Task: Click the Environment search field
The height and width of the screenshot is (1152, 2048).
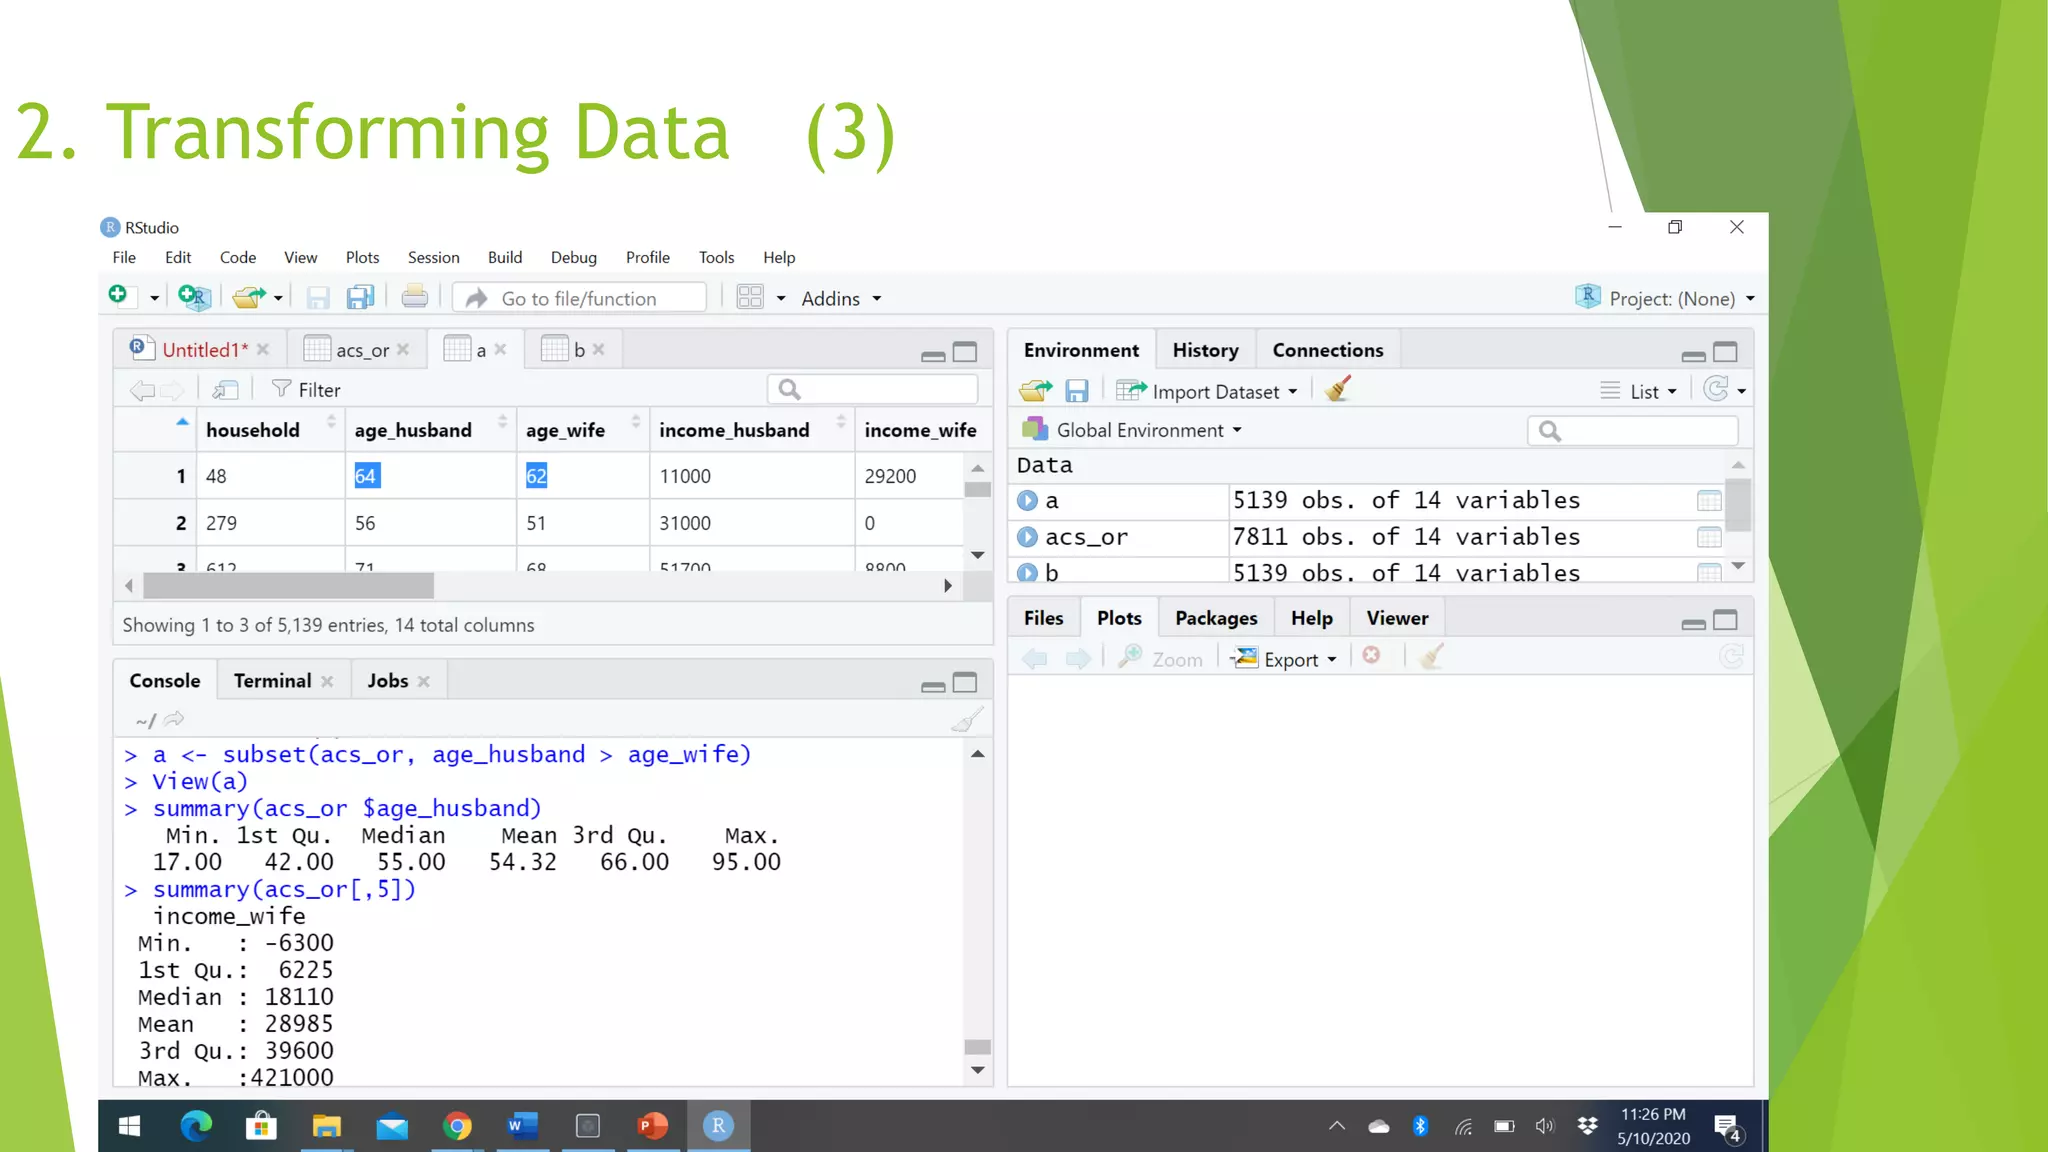Action: (x=1632, y=431)
